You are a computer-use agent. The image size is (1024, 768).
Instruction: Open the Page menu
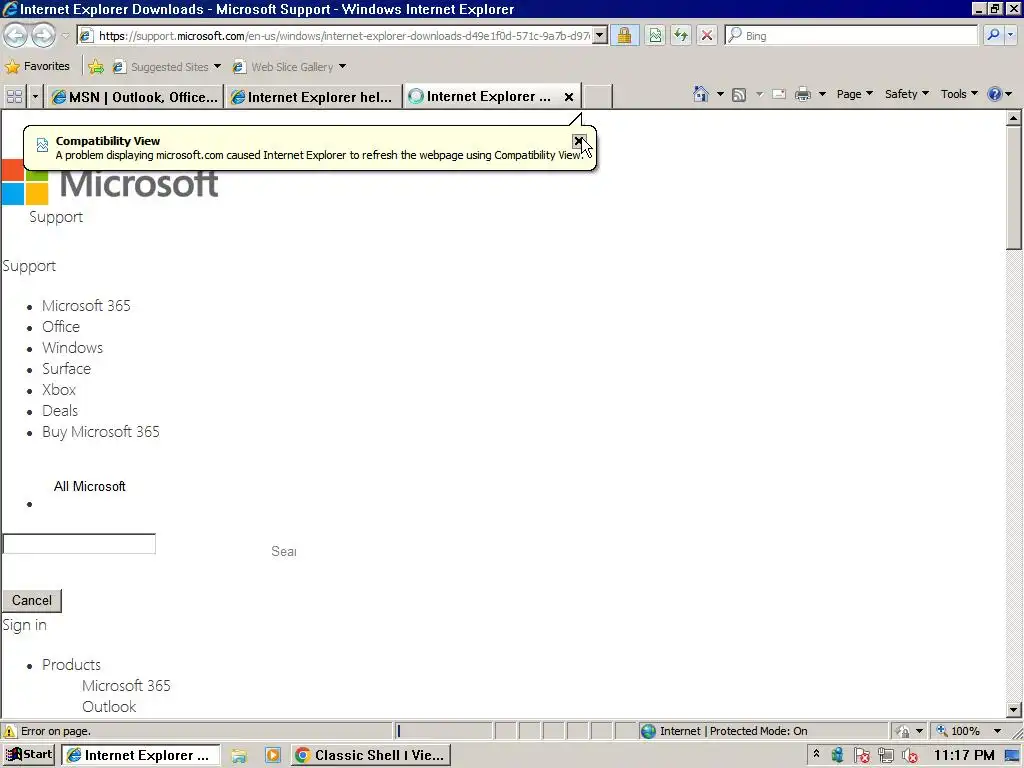tap(854, 94)
